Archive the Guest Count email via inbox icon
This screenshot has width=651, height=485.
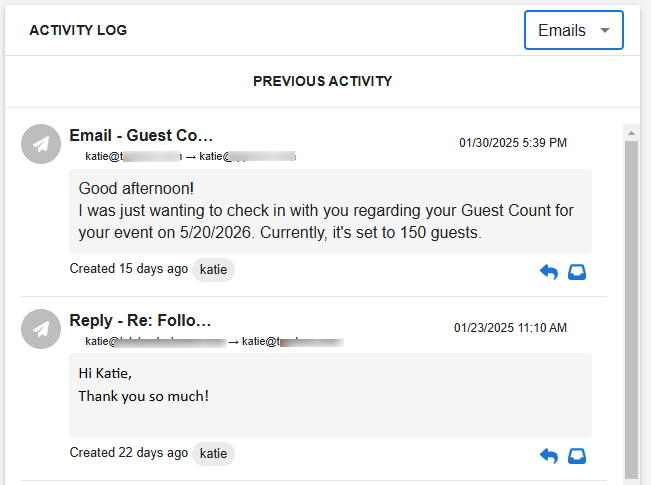tap(577, 272)
